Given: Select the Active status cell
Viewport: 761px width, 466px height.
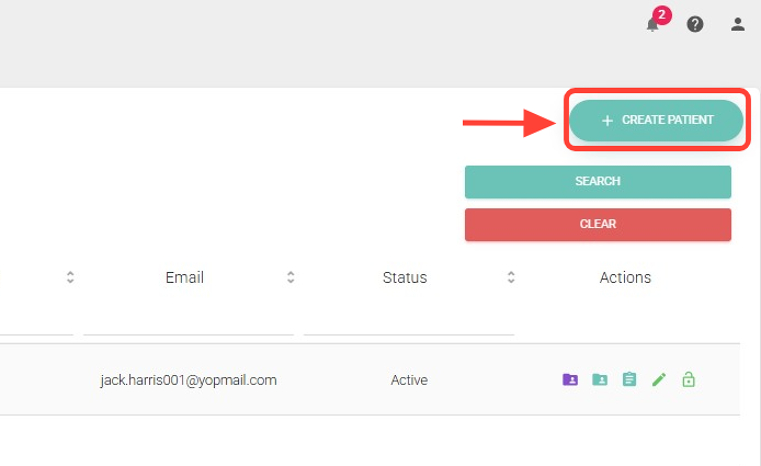Looking at the screenshot, I should click(x=408, y=380).
